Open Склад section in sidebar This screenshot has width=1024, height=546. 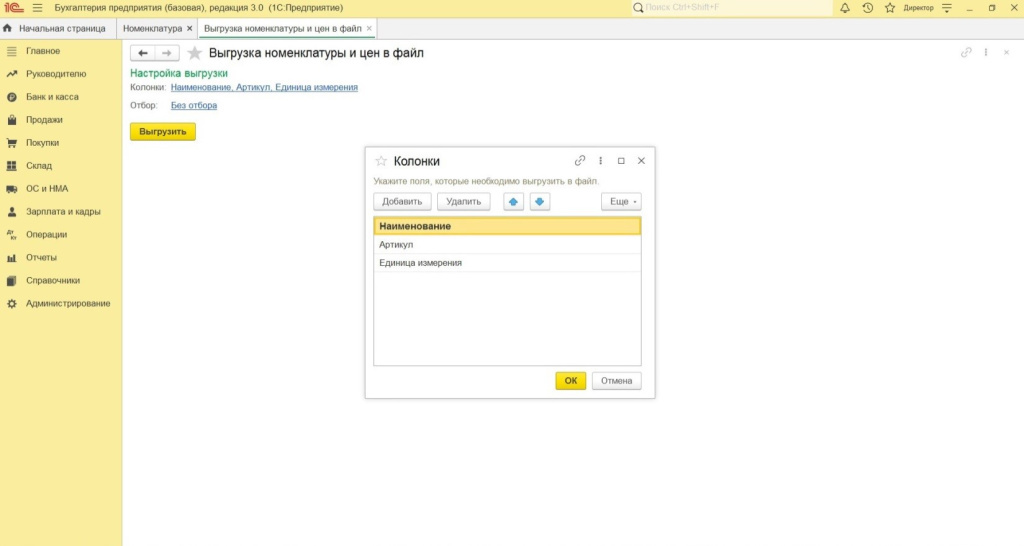pyautogui.click(x=39, y=166)
